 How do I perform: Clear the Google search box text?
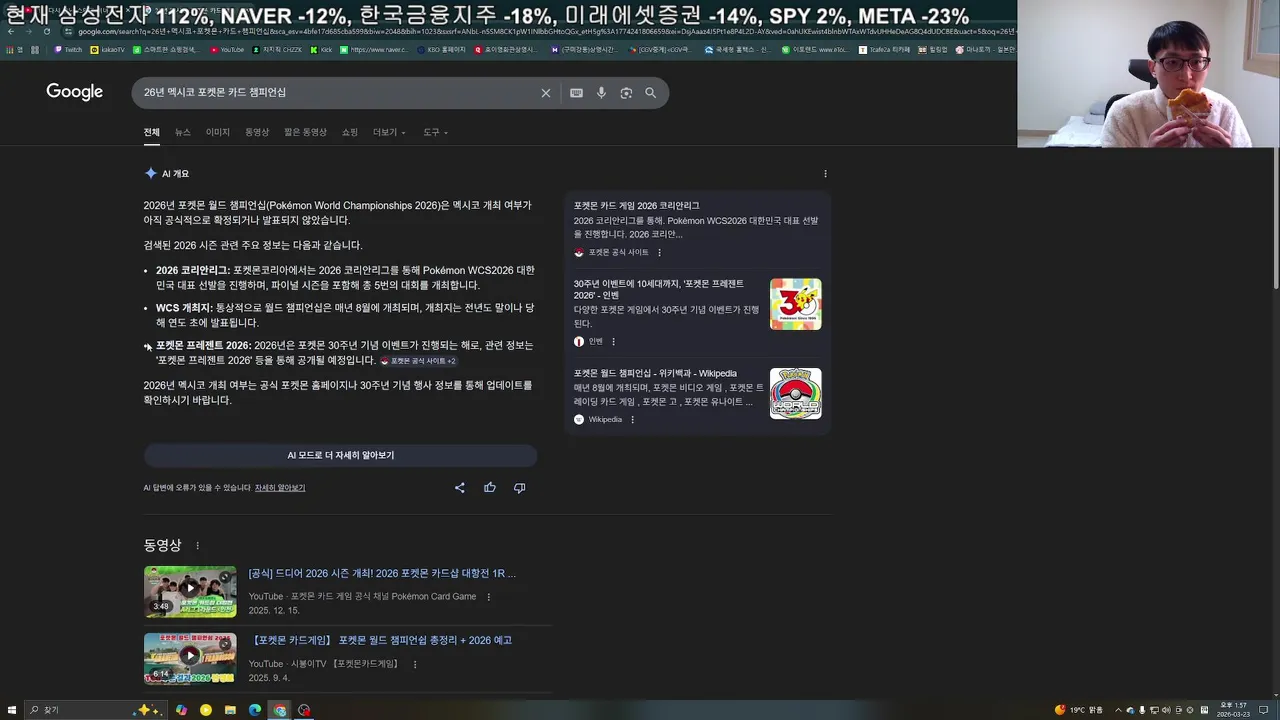click(x=546, y=93)
